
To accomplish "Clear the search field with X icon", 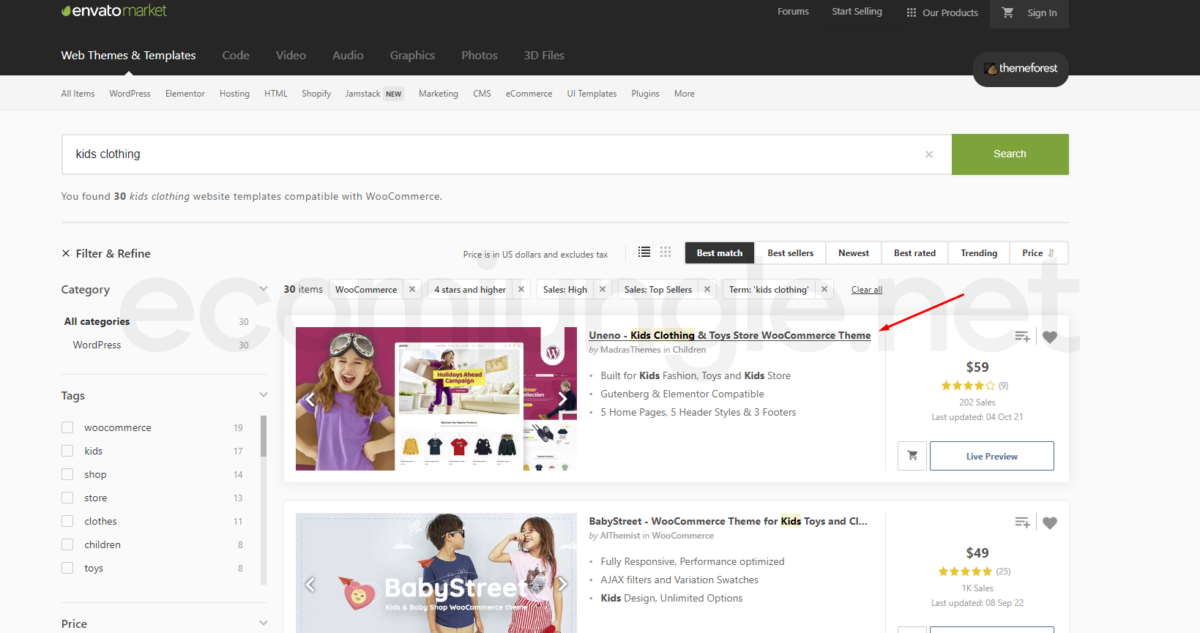I will [929, 154].
